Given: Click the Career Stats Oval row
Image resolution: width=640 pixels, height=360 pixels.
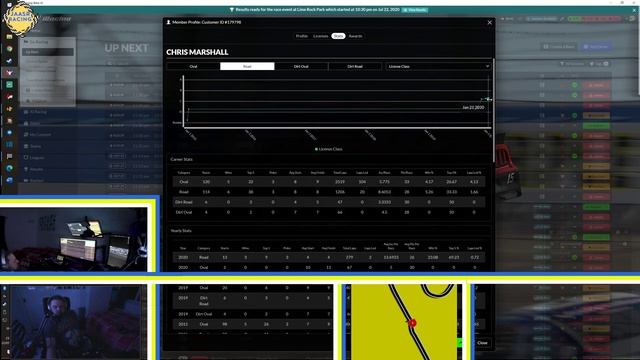Looking at the screenshot, I should click(x=329, y=182).
